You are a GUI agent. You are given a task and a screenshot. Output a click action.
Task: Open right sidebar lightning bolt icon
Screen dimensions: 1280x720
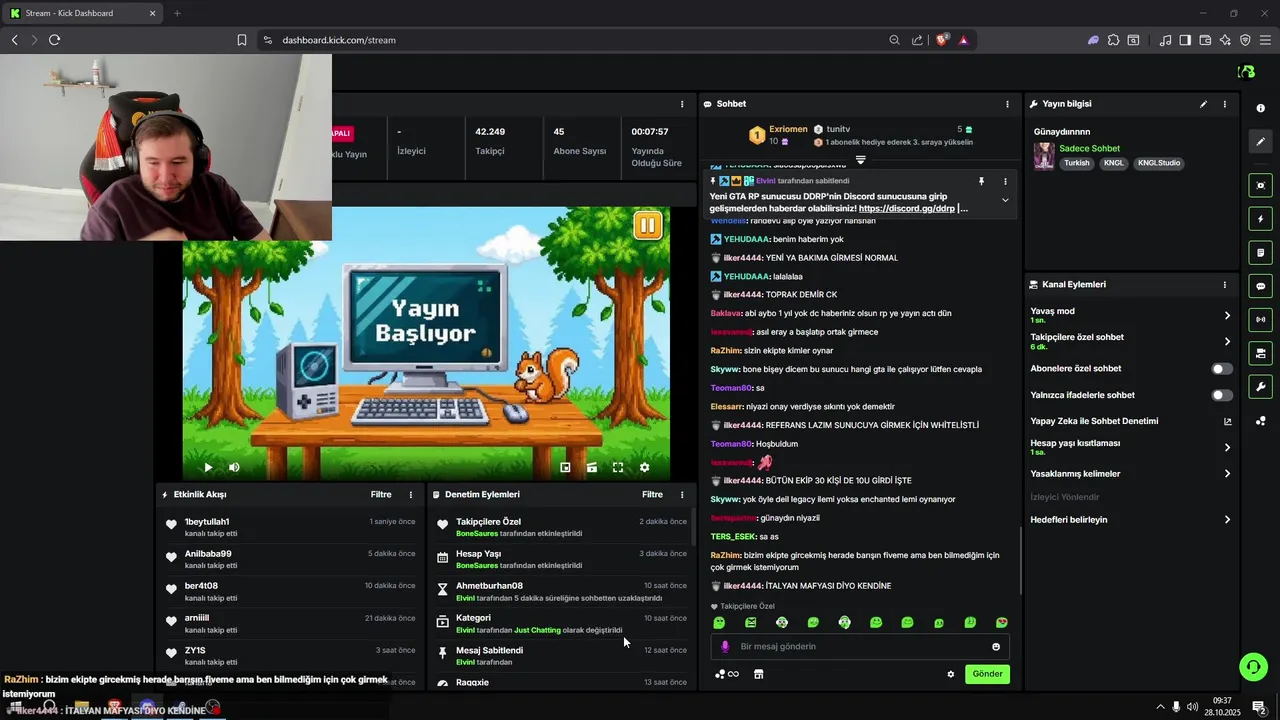click(x=1260, y=219)
